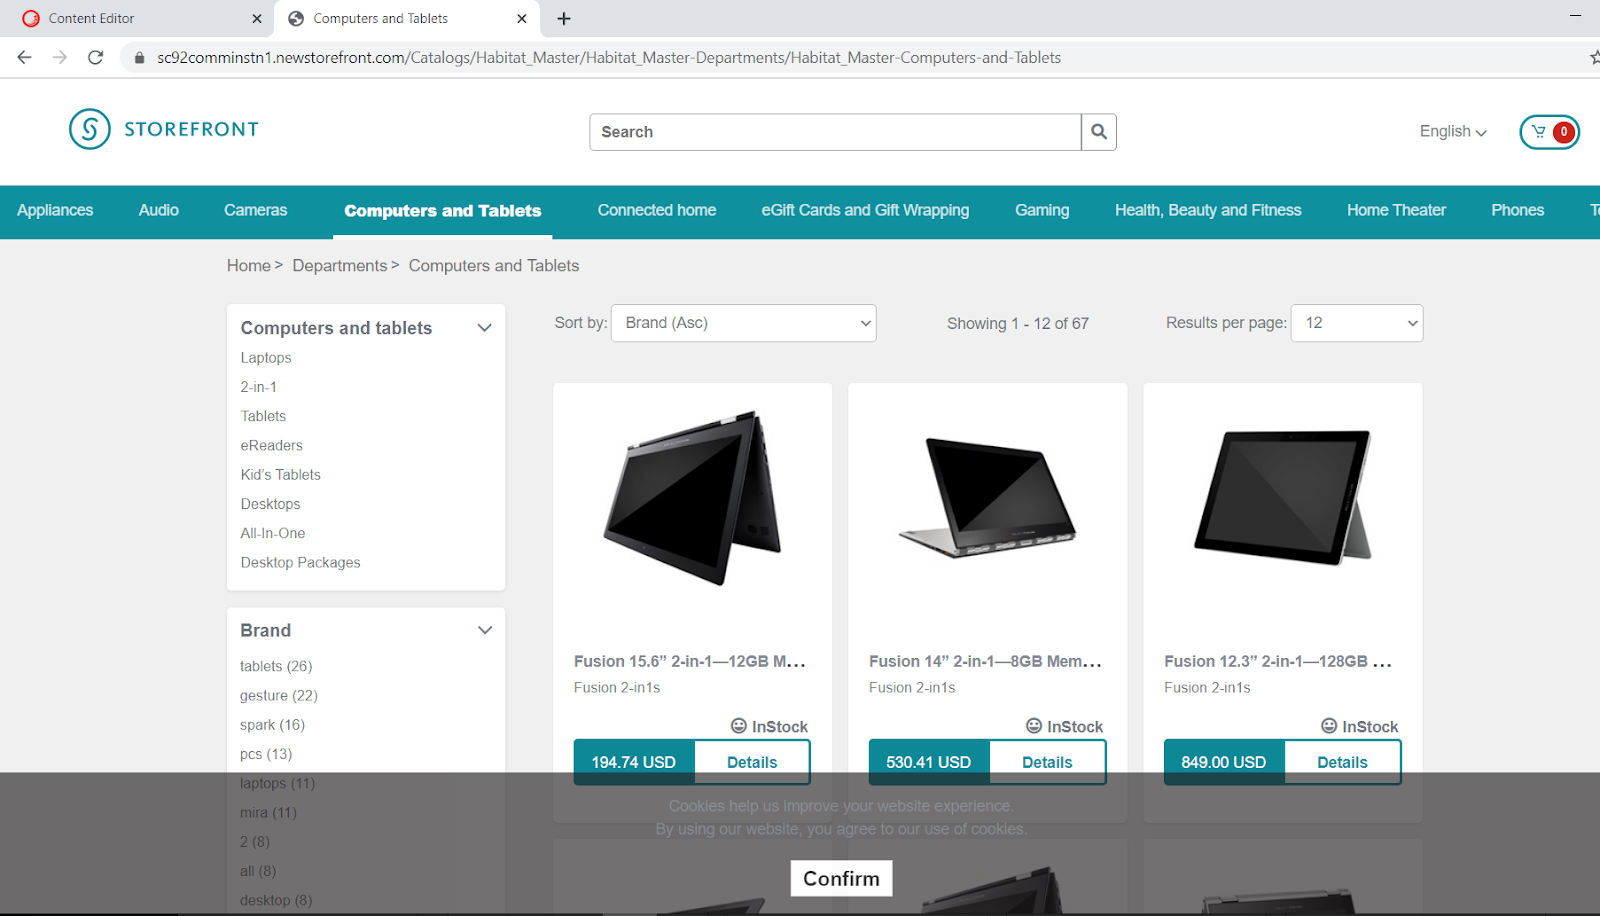Viewport: 1600px width, 916px height.
Task: Filter by brand spark (16)
Action: pos(272,725)
